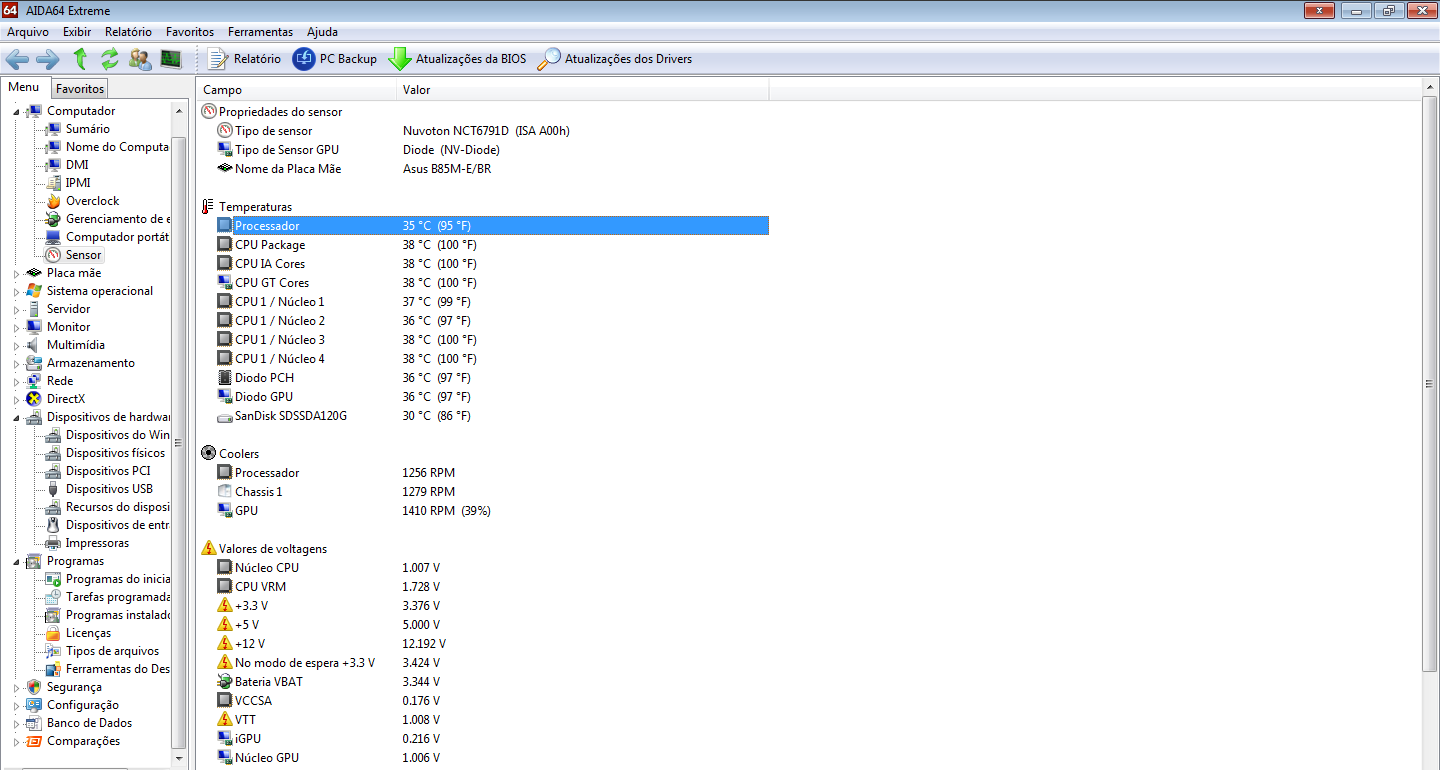Select the Chassis 1 cooler row
The height and width of the screenshot is (770, 1440).
492,492
